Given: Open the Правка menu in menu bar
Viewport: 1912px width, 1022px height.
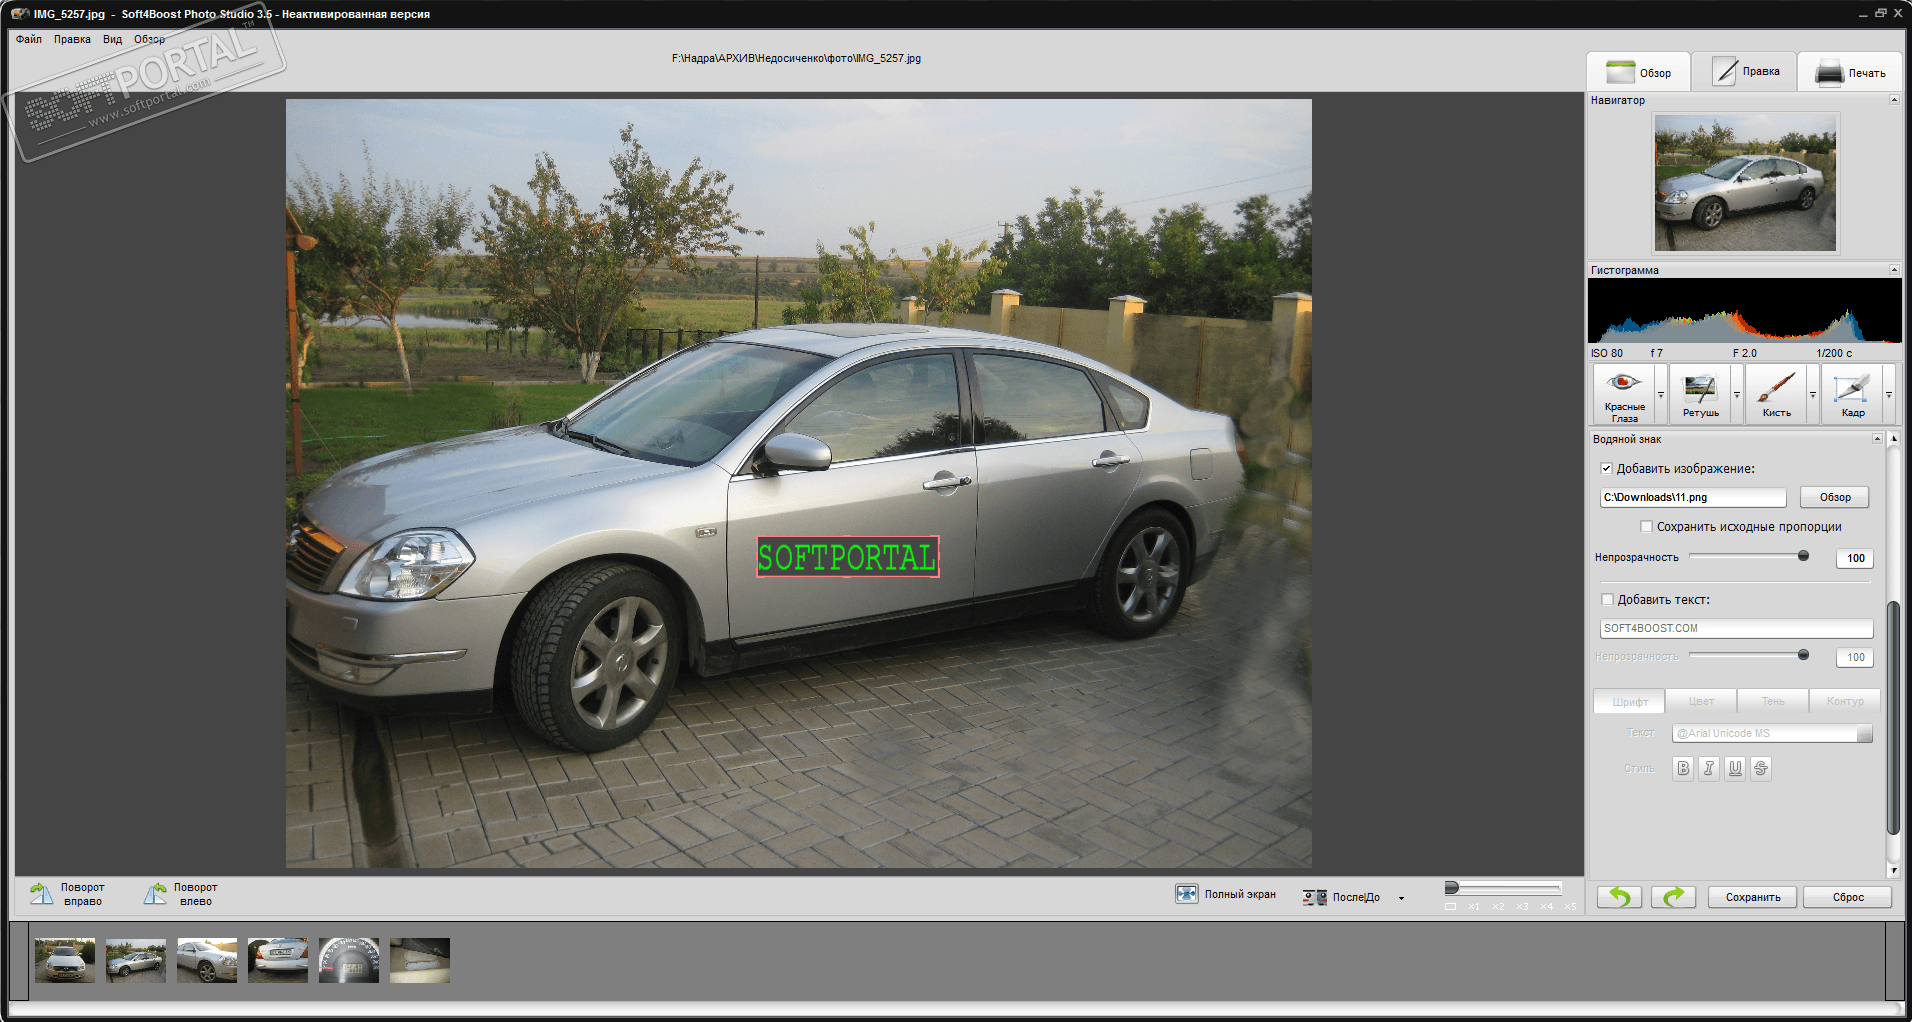Looking at the screenshot, I should point(72,39).
